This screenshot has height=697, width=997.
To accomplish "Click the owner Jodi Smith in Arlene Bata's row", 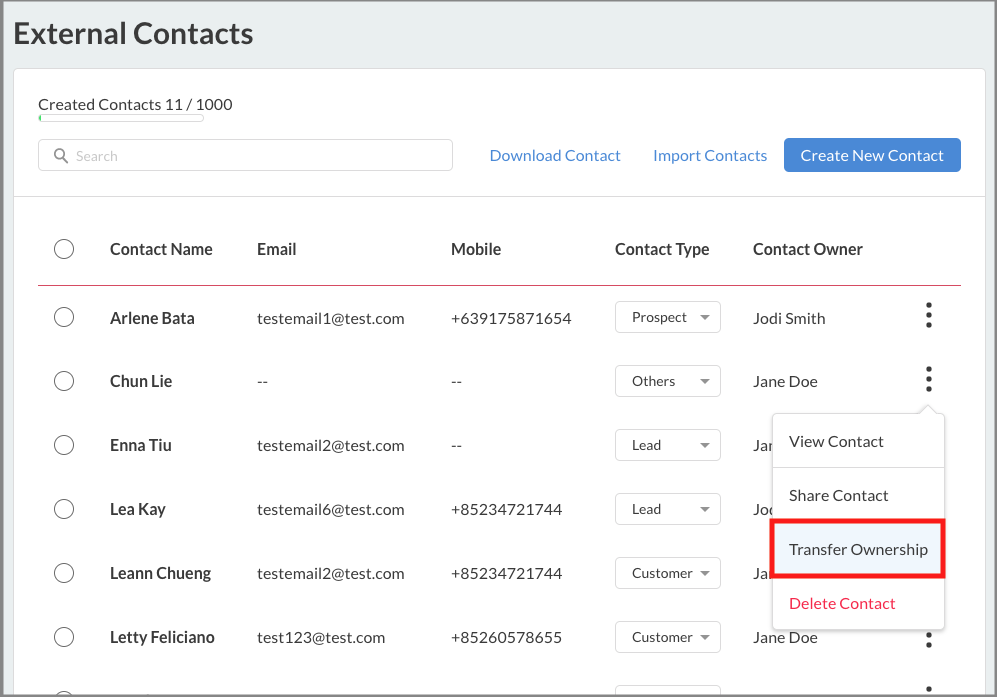I will pyautogui.click(x=789, y=319).
